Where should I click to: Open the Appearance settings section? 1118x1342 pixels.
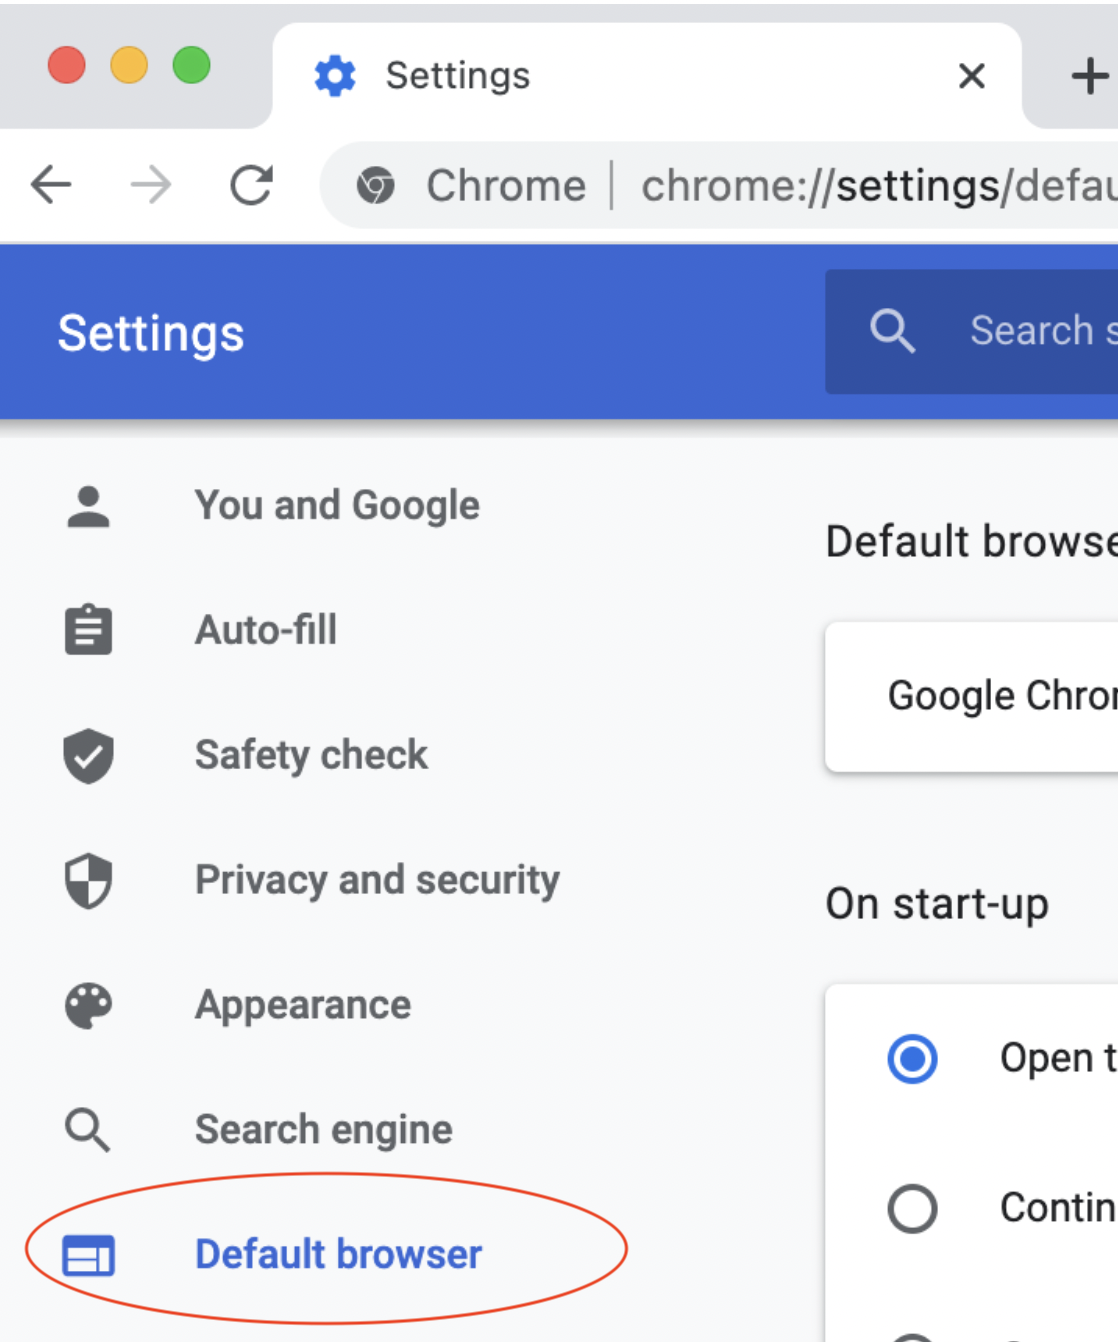coord(303,1005)
